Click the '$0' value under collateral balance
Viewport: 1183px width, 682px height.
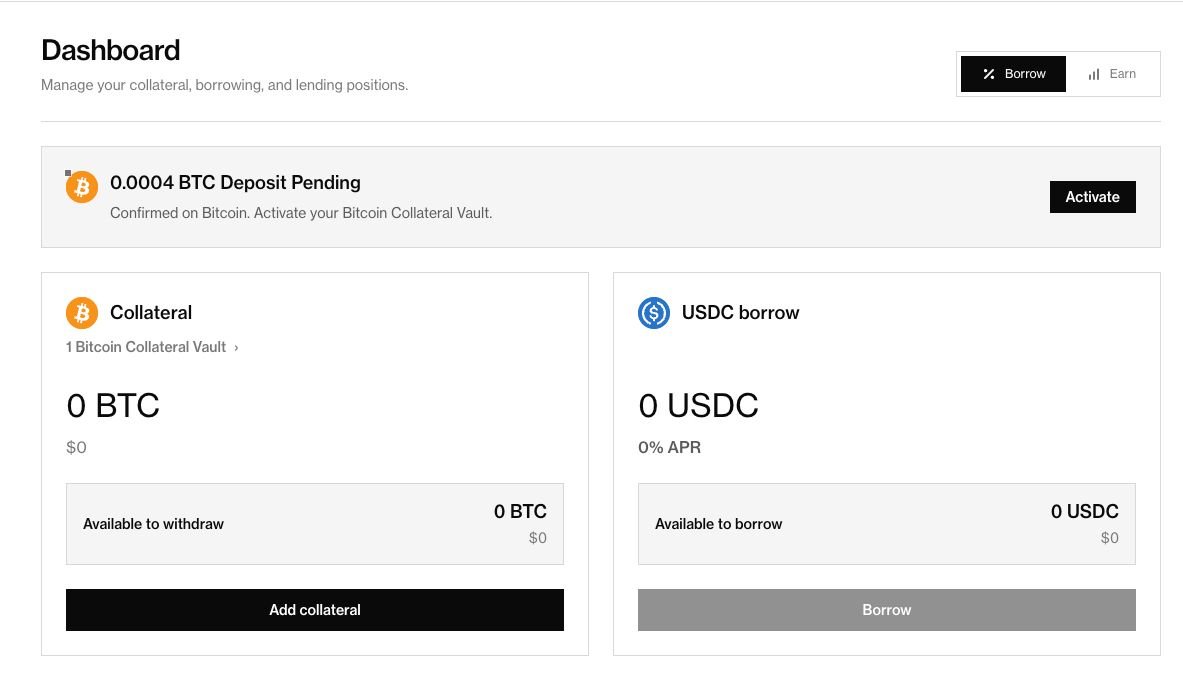coord(76,447)
